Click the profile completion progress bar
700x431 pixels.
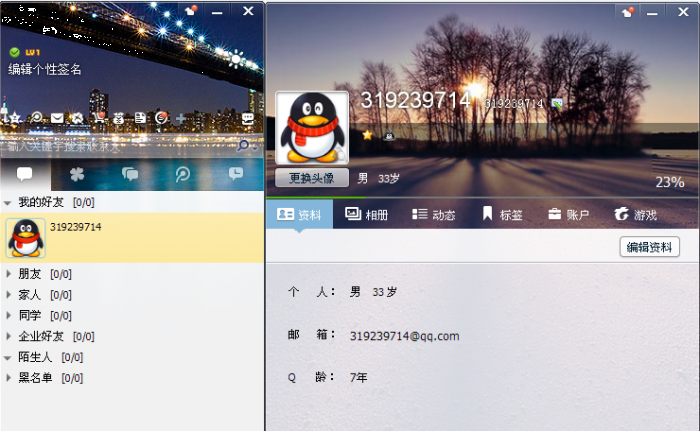click(x=483, y=197)
